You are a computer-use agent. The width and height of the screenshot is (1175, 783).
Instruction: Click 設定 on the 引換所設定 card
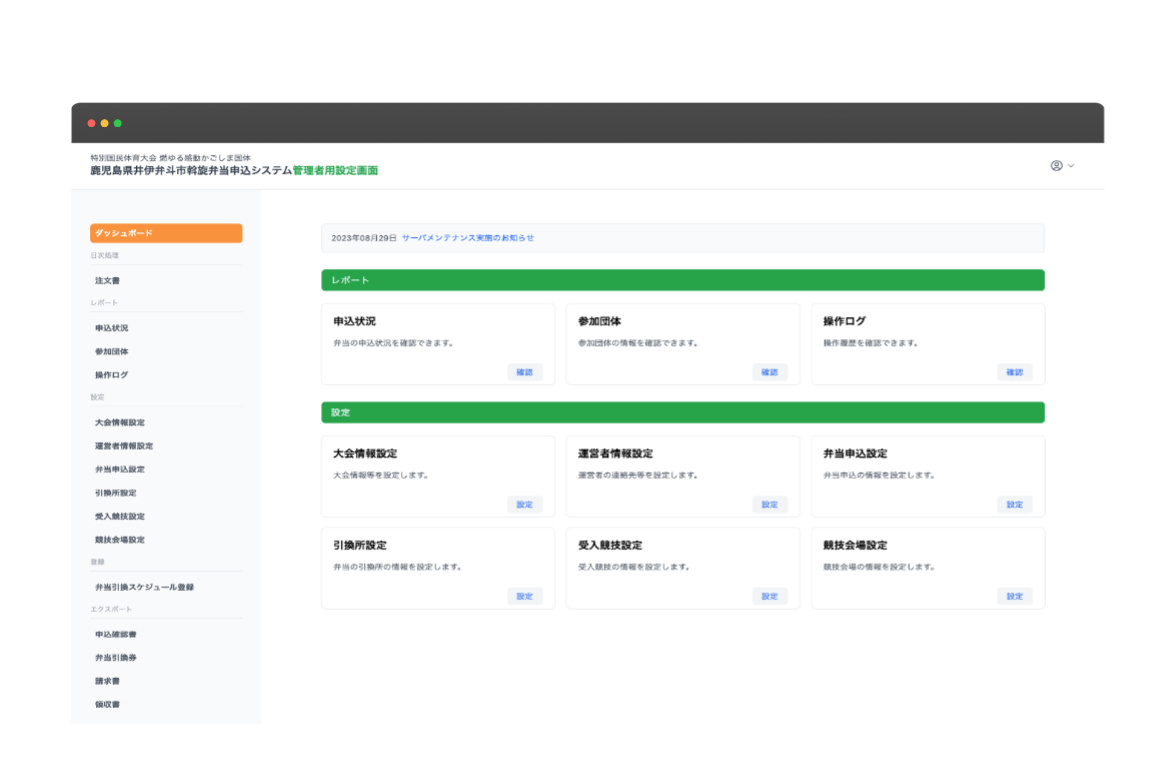tap(525, 595)
